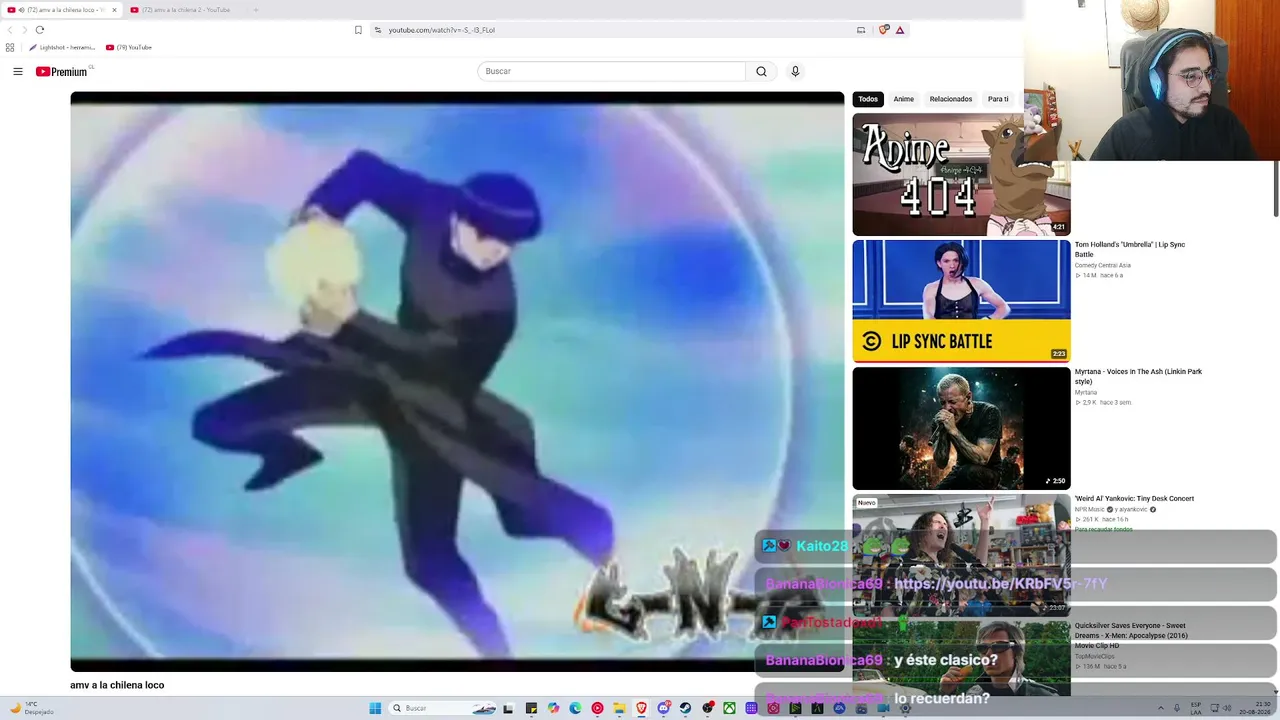This screenshot has height=720, width=1280.
Task: Click the YouTube search input field
Action: pyautogui.click(x=611, y=71)
